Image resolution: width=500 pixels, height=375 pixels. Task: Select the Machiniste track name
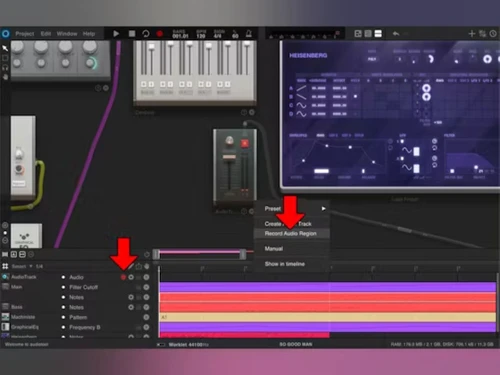23,317
